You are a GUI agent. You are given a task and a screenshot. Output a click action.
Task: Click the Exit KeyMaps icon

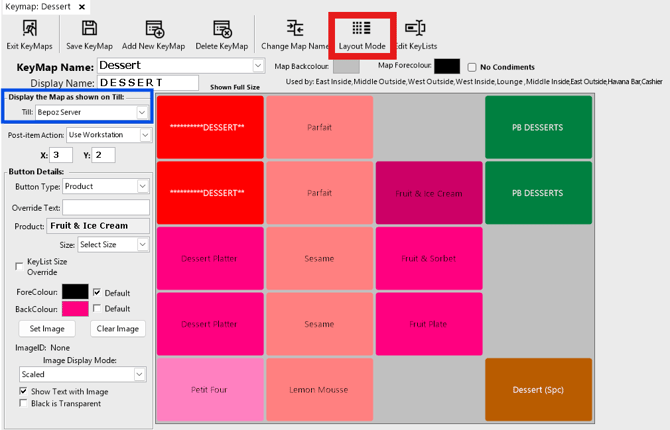click(x=28, y=31)
